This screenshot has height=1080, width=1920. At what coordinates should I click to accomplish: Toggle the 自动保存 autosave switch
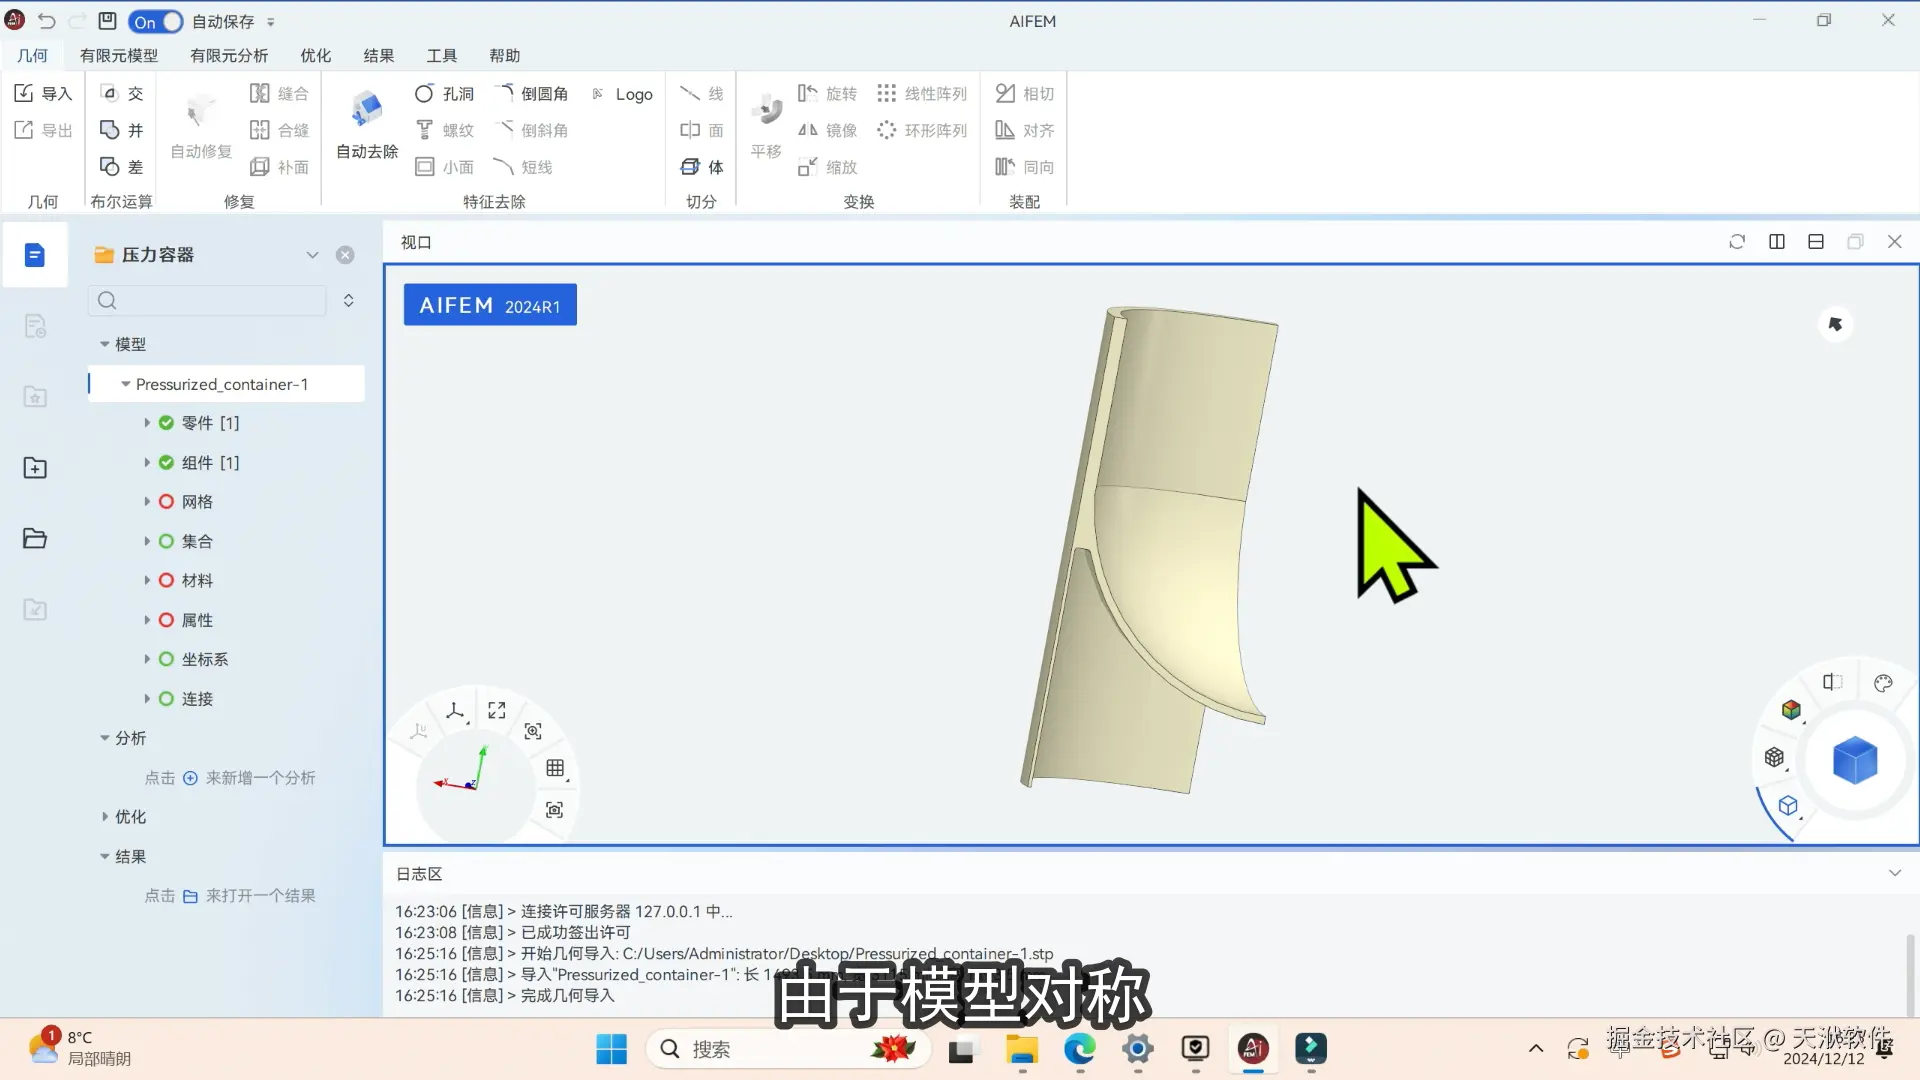pyautogui.click(x=156, y=21)
